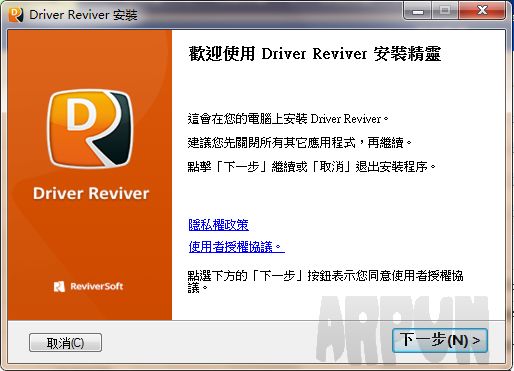Screen dimensions: 514x371
Task: Click the 下一步(N) > button
Action: point(440,340)
